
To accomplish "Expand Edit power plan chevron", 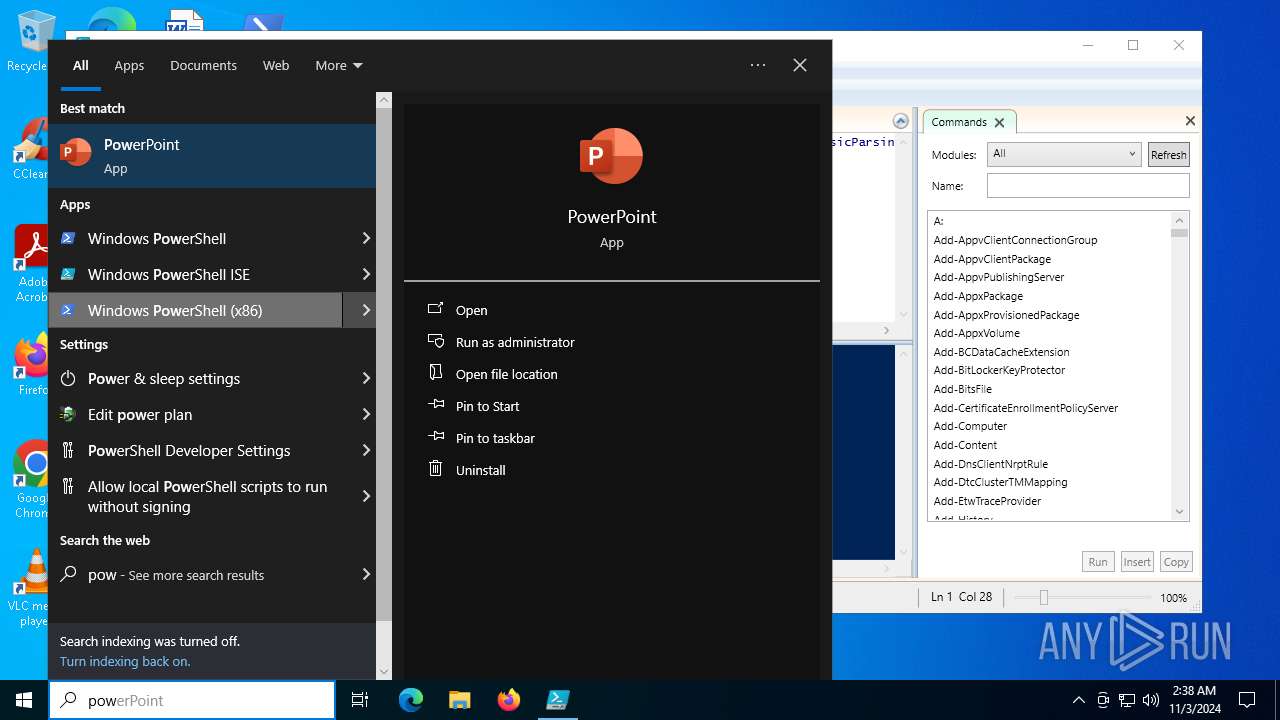I will pos(366,414).
